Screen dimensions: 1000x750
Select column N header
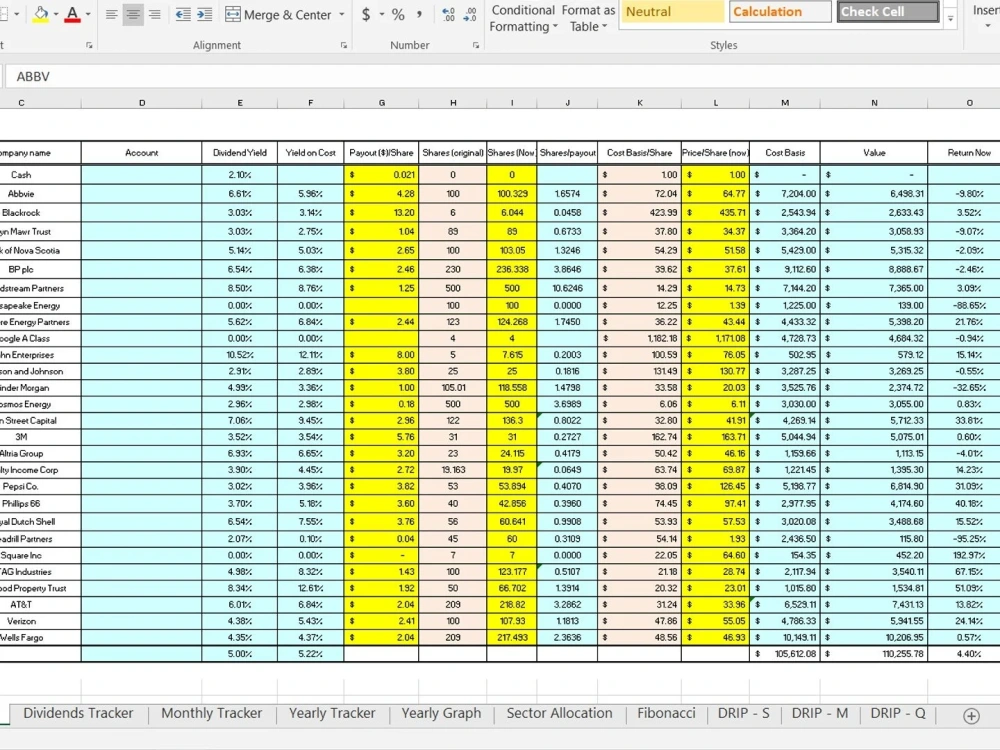[874, 103]
